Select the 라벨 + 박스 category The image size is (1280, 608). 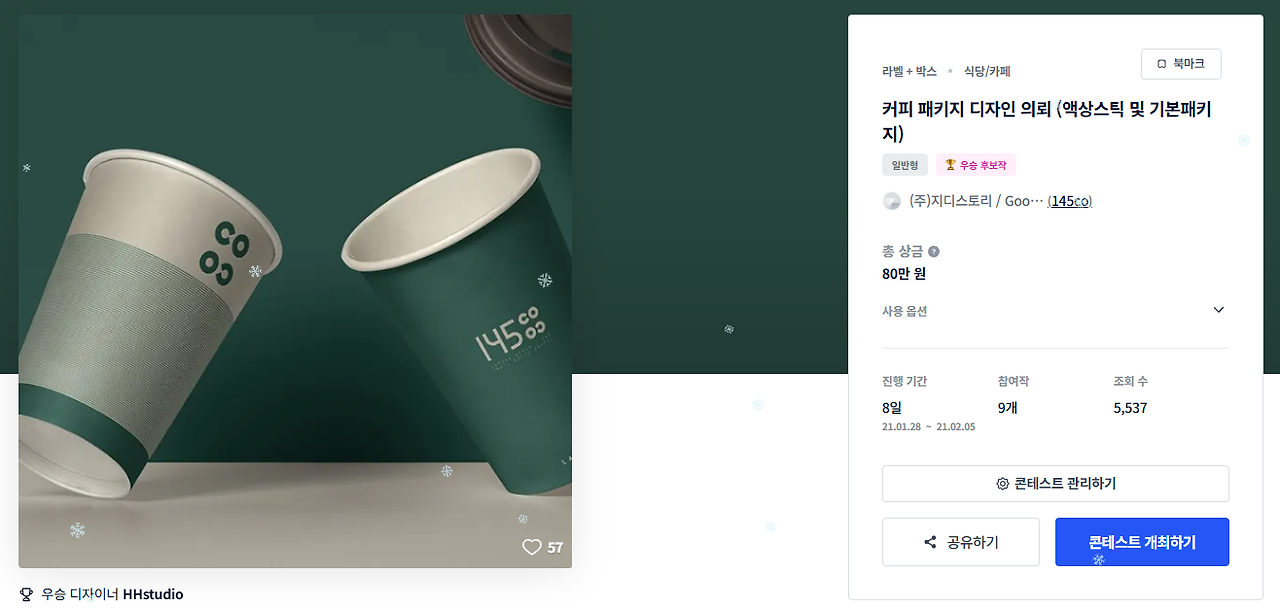(909, 71)
